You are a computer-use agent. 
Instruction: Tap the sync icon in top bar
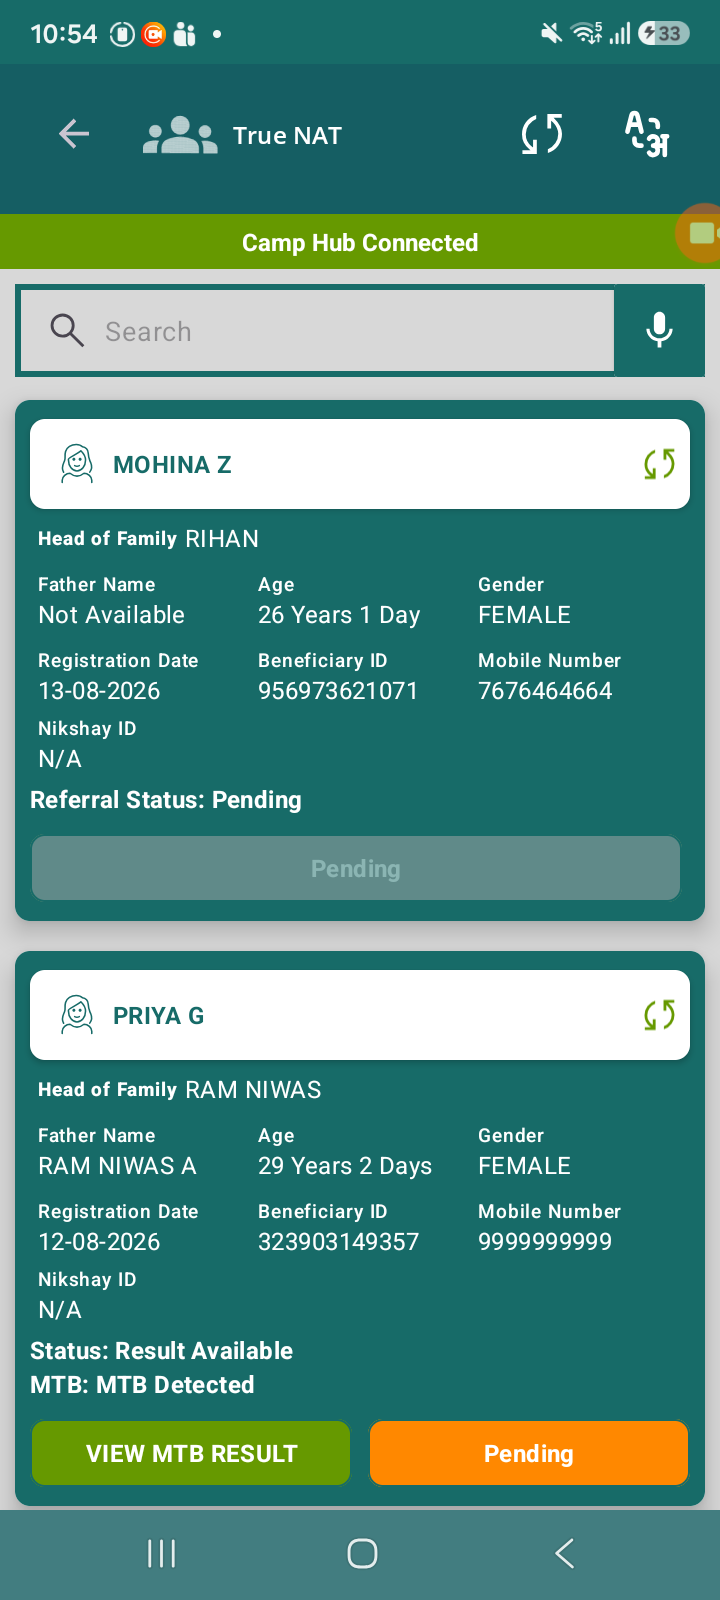[542, 134]
